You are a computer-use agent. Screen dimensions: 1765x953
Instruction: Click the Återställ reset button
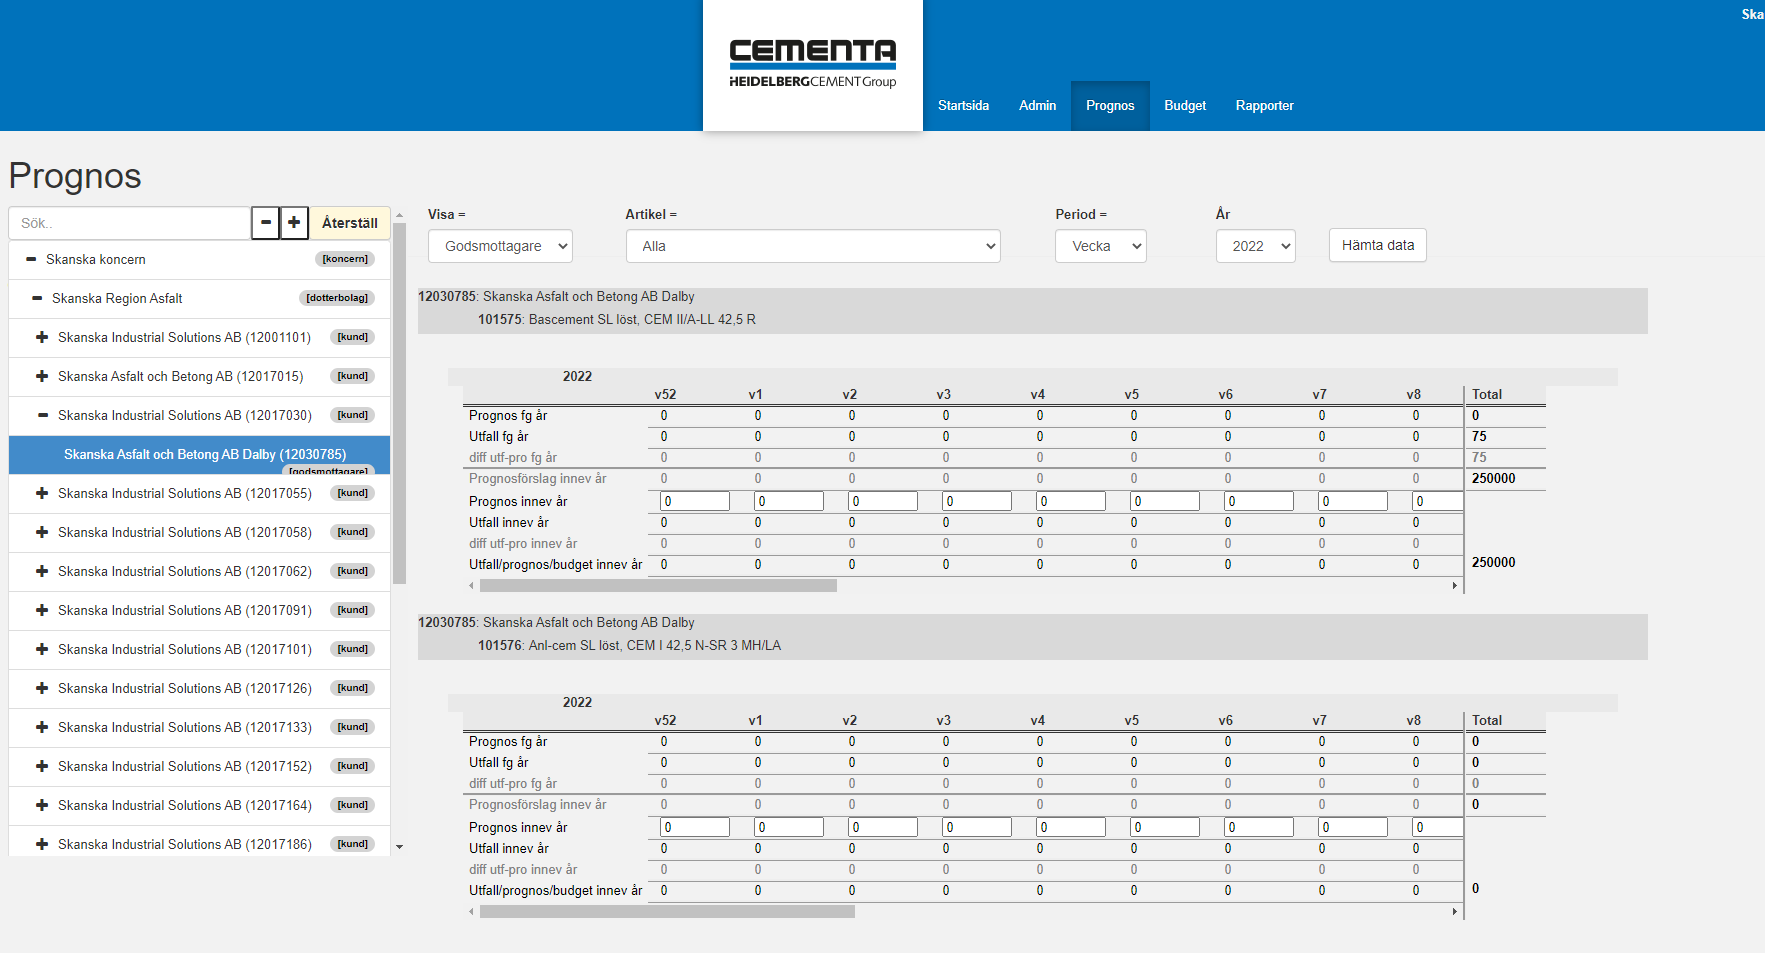click(x=349, y=223)
